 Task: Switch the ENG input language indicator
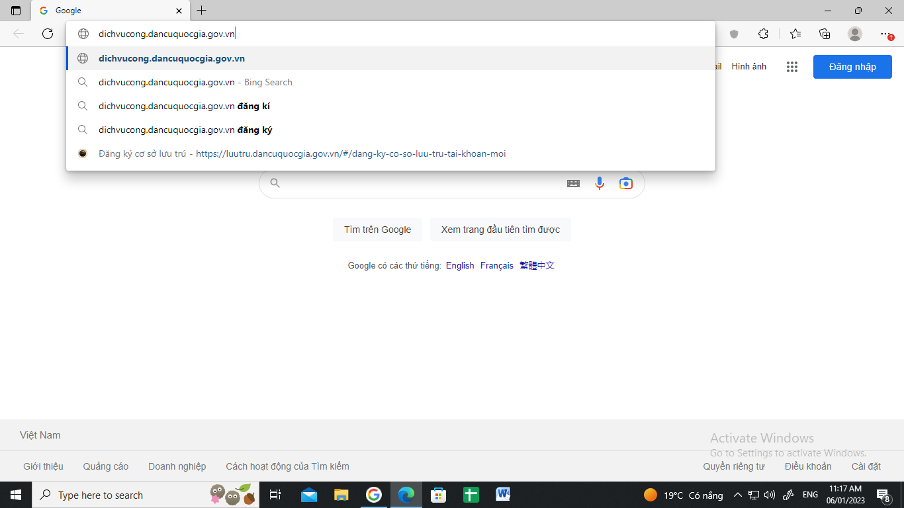(810, 495)
